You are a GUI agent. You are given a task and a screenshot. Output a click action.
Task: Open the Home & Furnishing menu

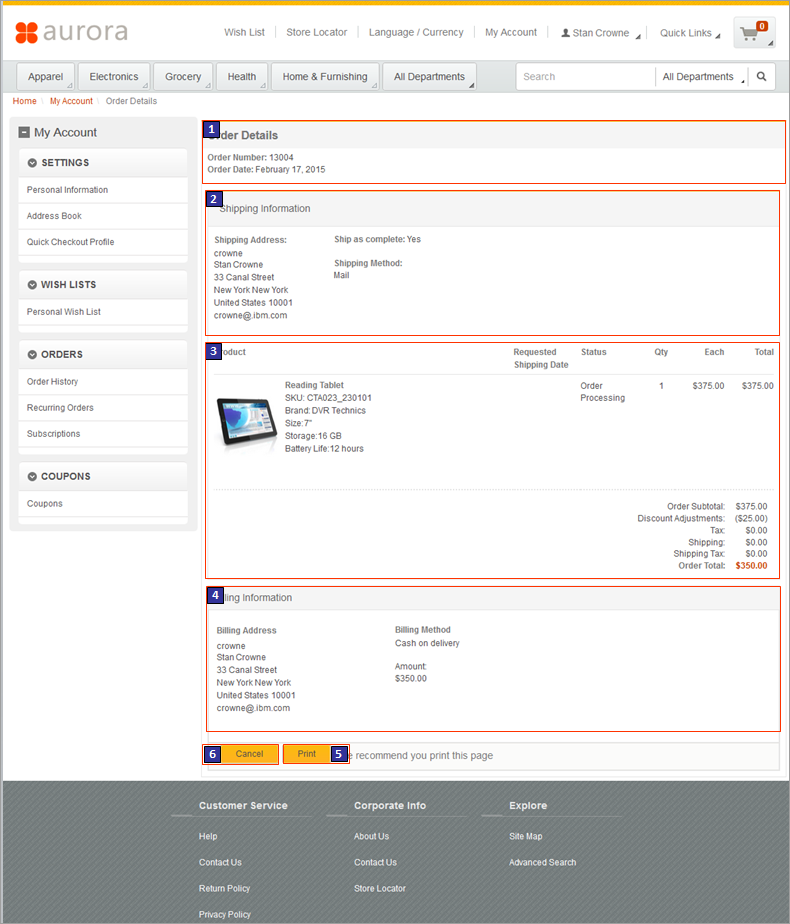point(325,77)
